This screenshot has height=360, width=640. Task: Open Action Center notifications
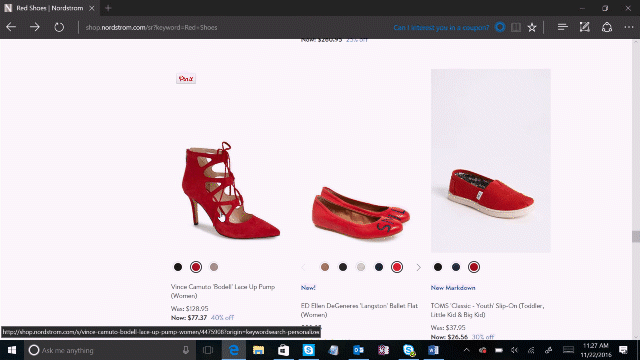[623, 350]
